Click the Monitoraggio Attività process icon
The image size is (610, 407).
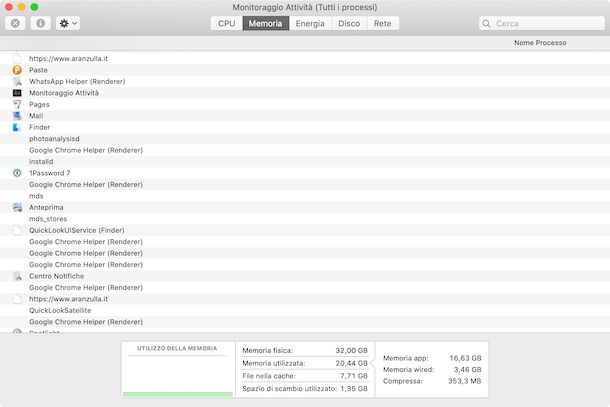click(x=17, y=93)
